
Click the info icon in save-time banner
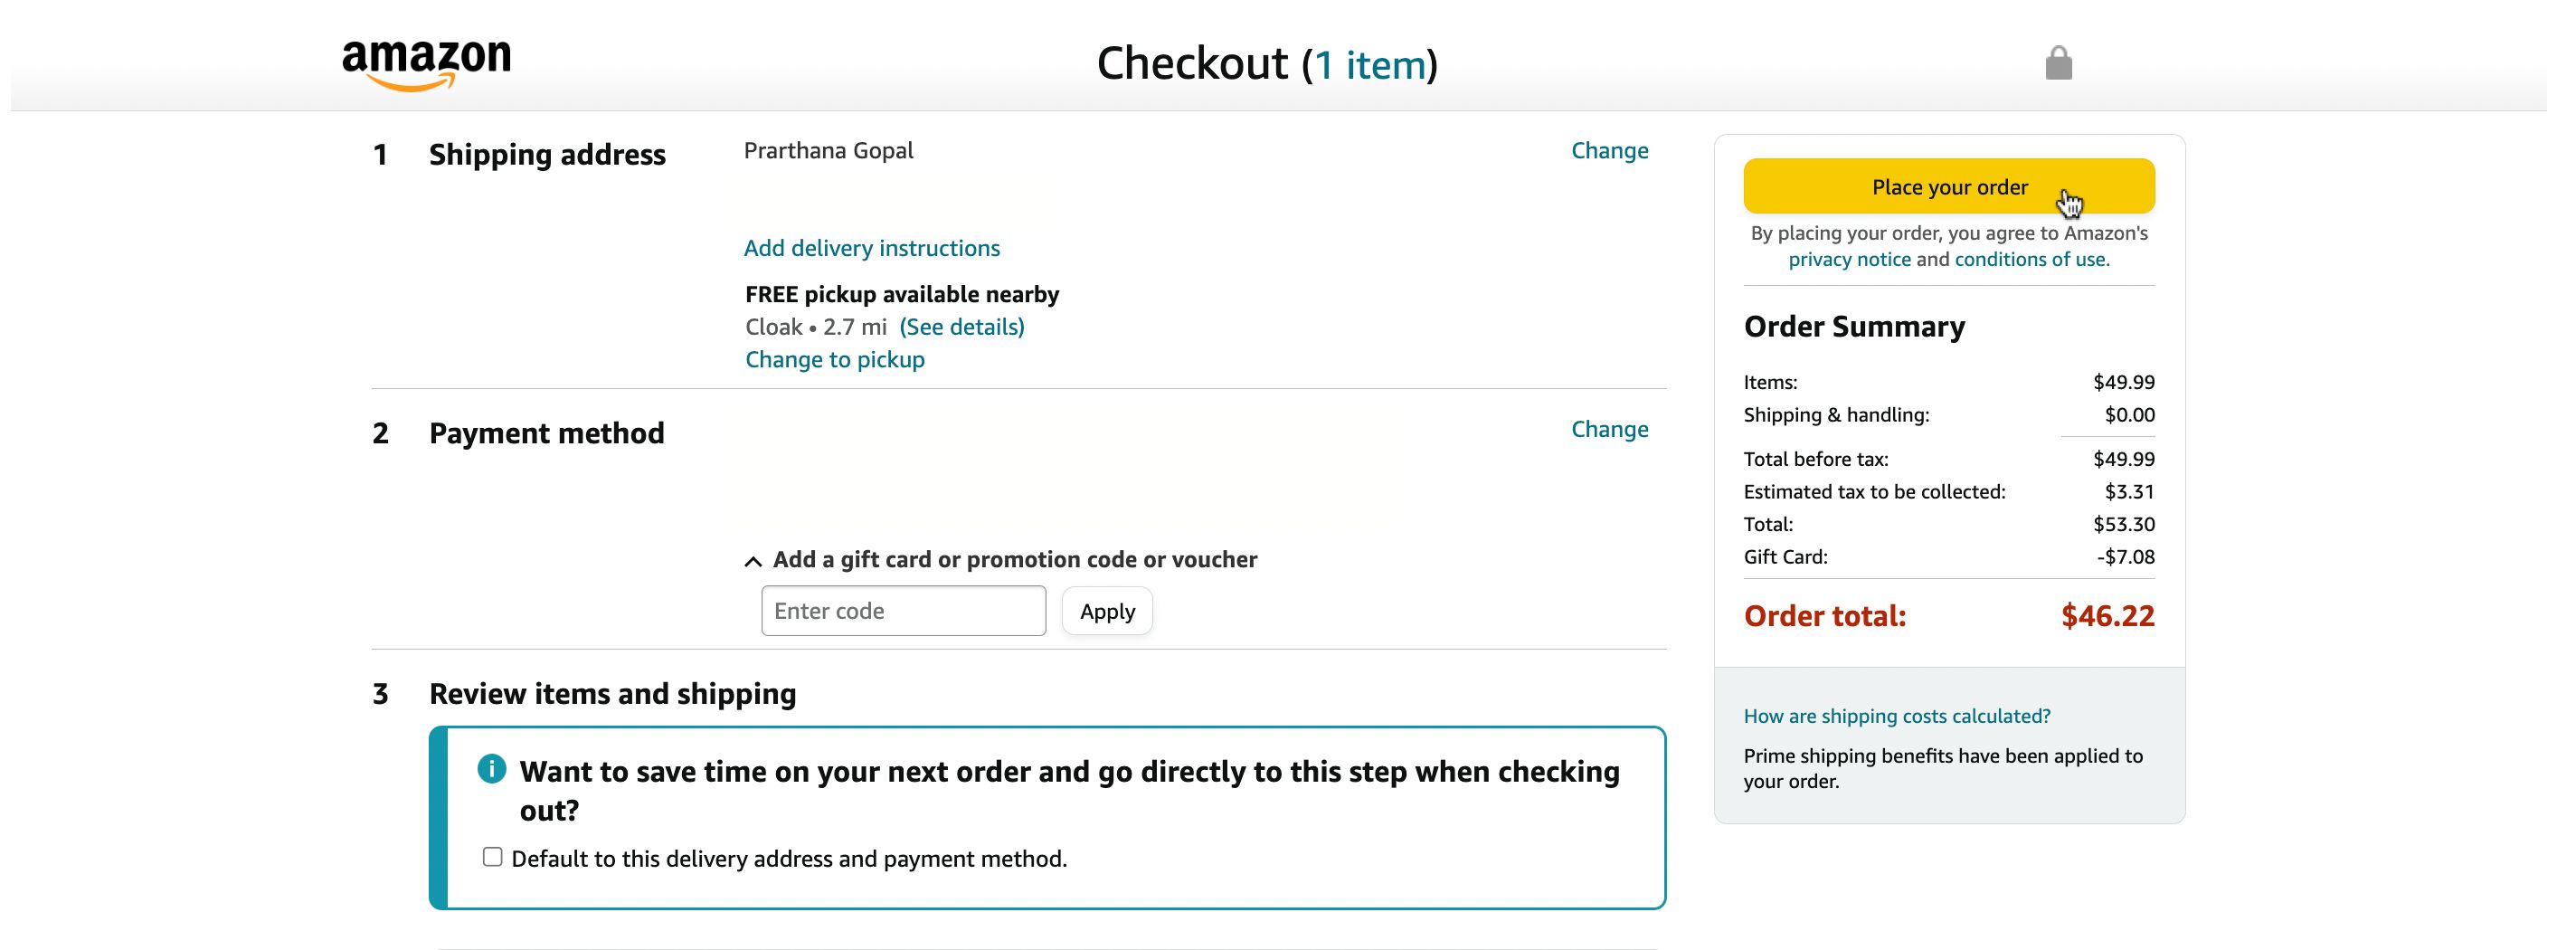click(491, 769)
